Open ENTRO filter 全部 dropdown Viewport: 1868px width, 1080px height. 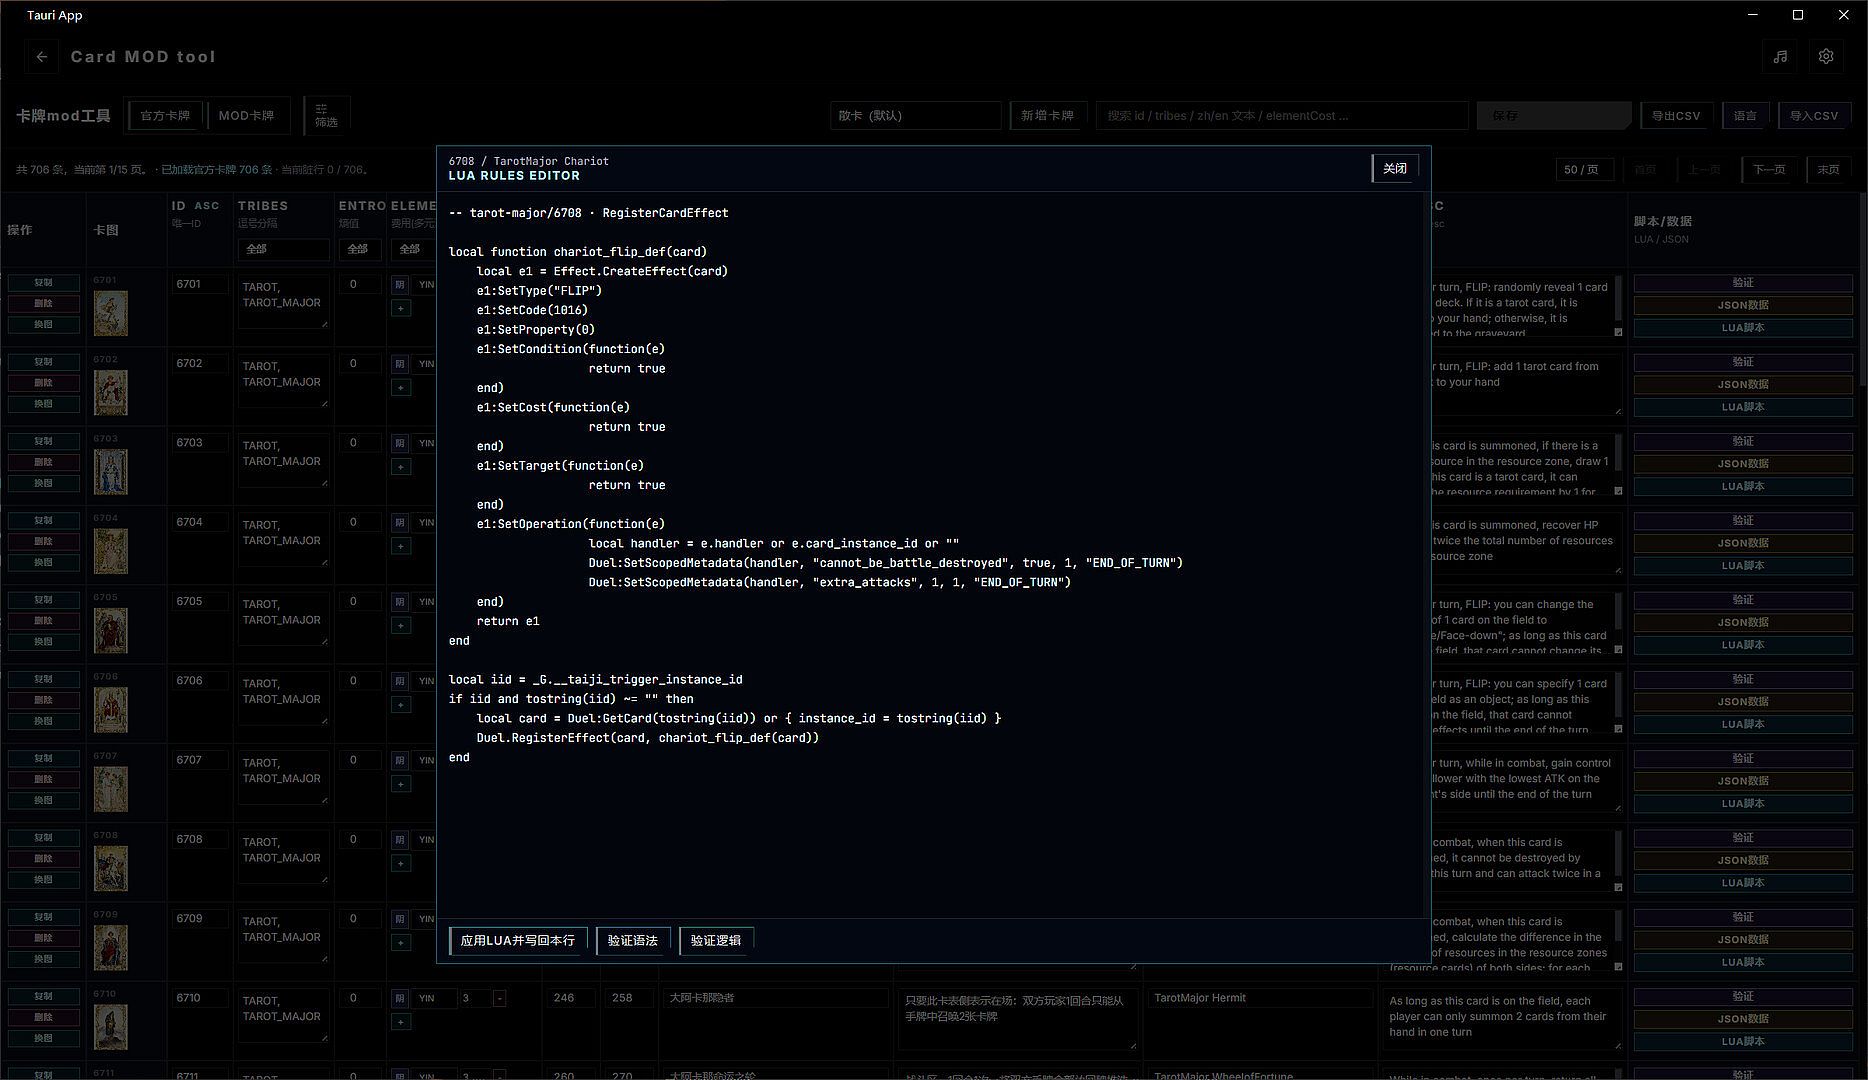359,248
